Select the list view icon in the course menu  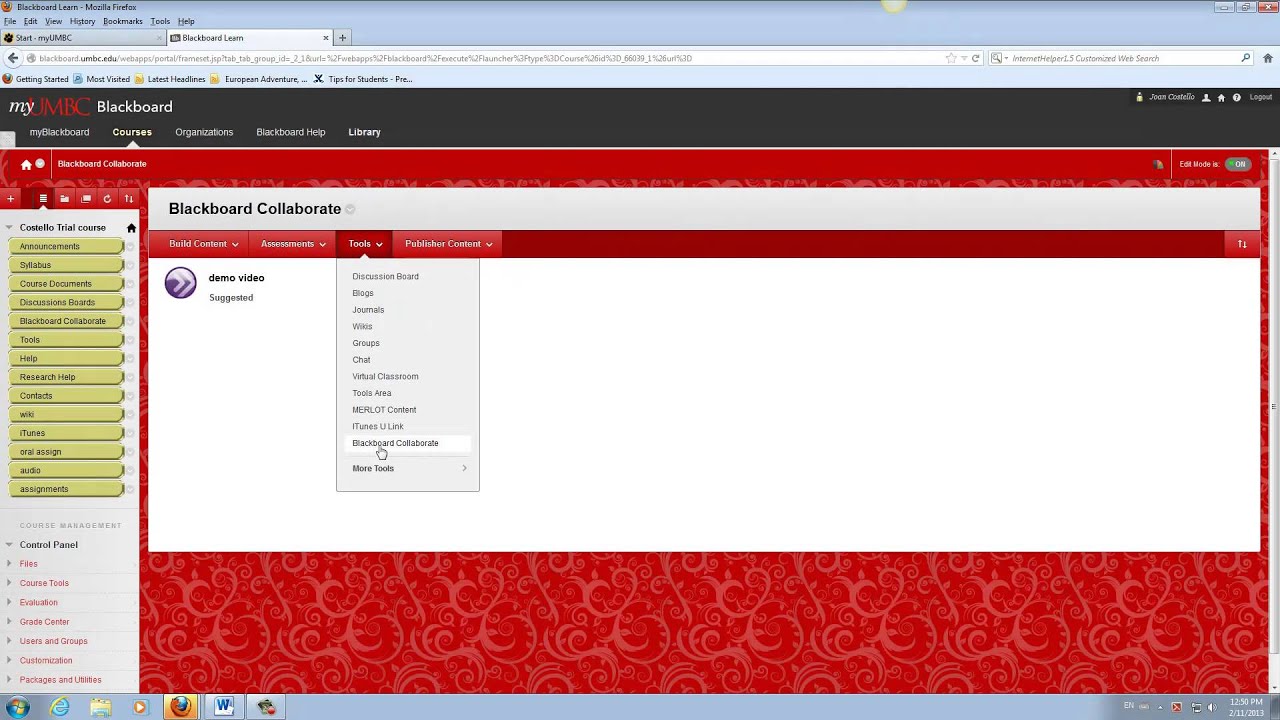point(43,198)
